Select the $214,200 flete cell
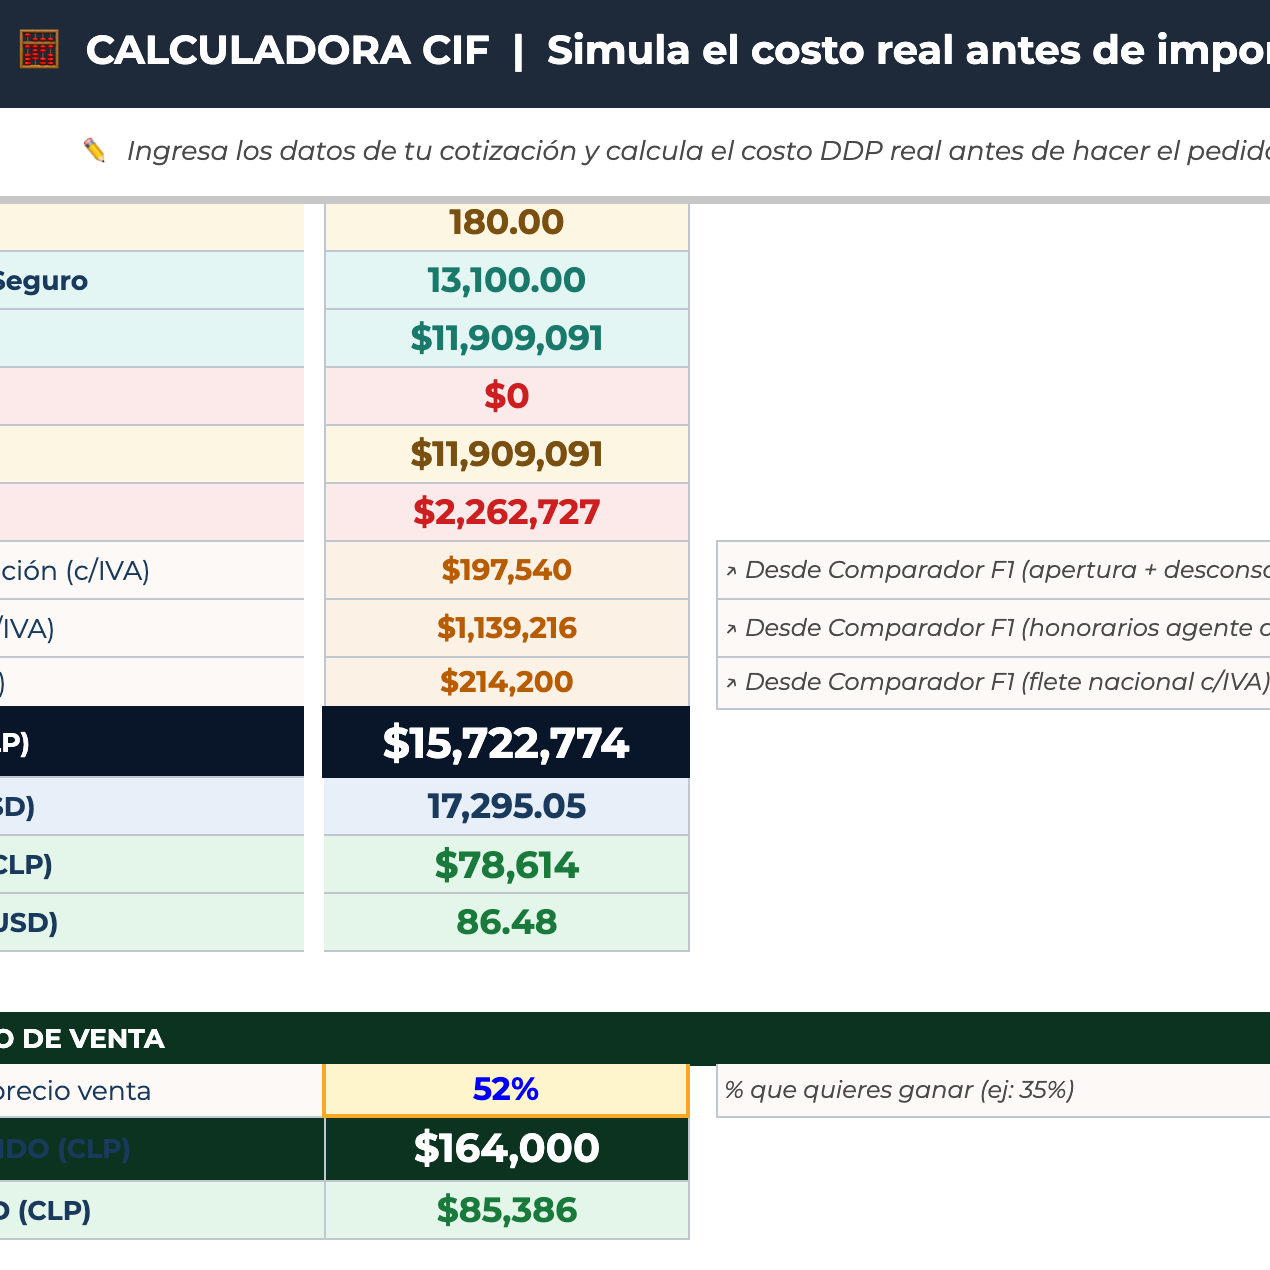Screen dimensions: 1270x1270 tap(506, 683)
